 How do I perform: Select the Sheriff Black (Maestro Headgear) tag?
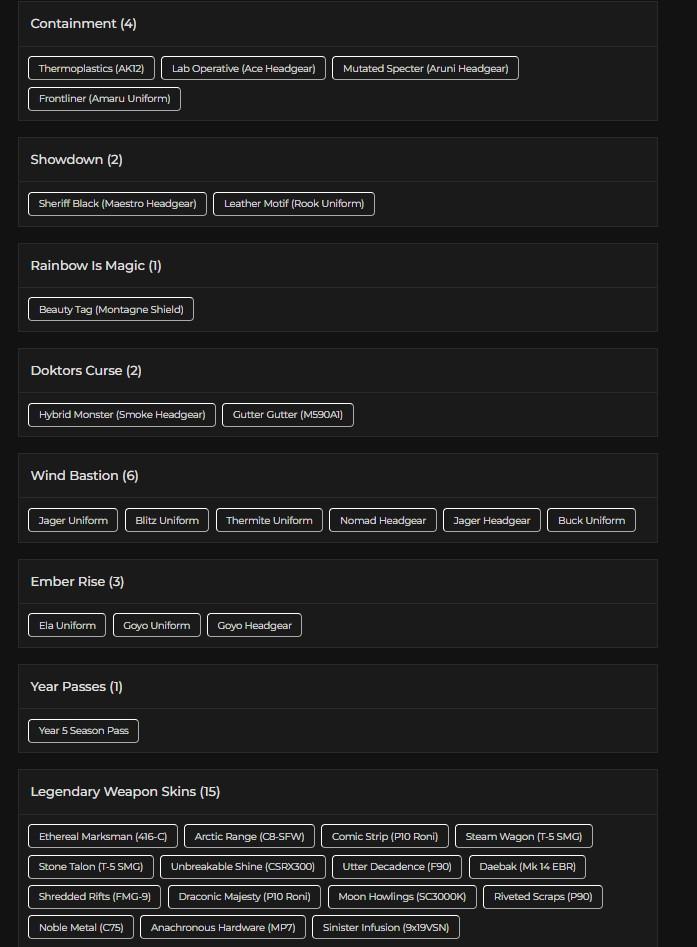click(x=117, y=204)
